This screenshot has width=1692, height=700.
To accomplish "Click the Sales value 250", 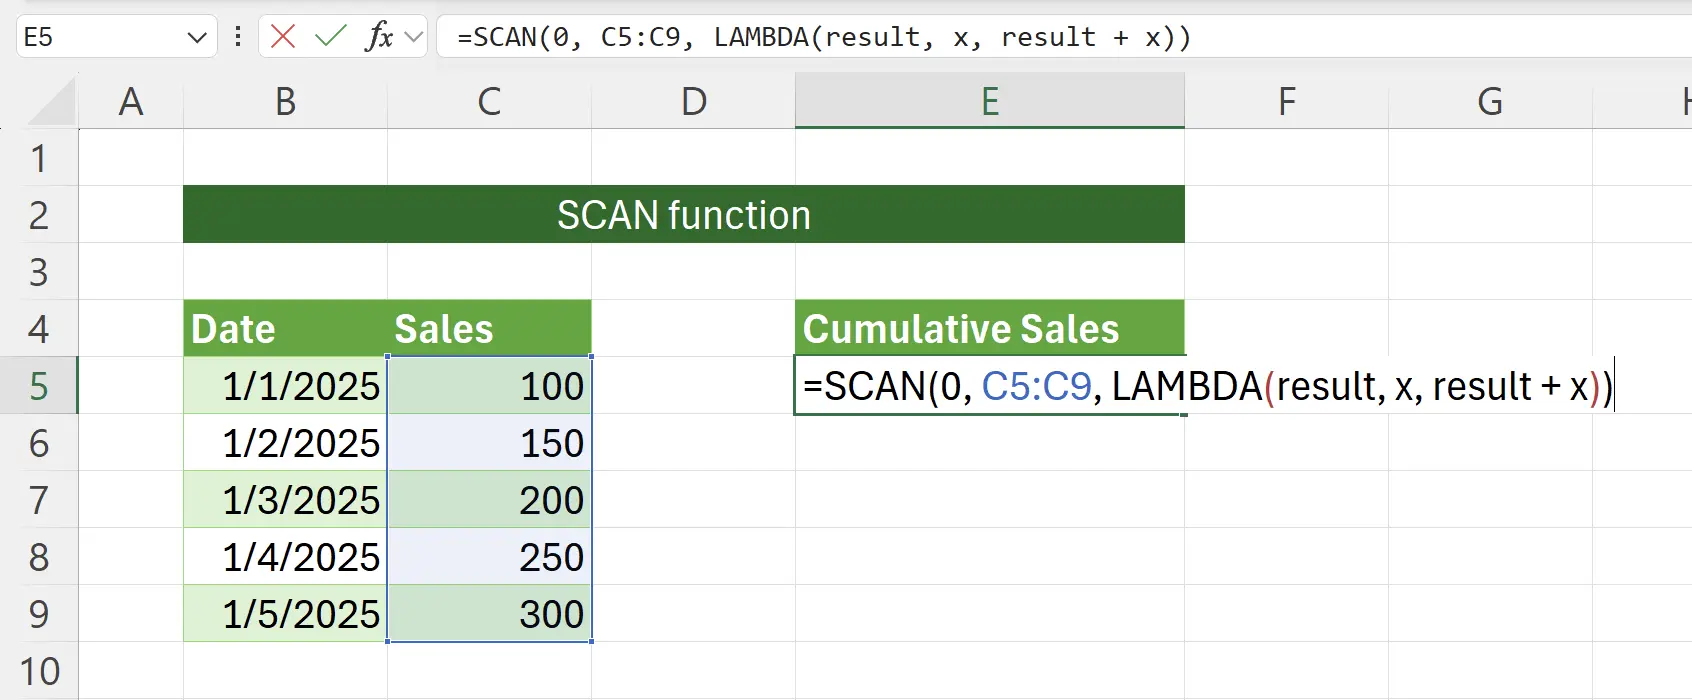I will [489, 557].
